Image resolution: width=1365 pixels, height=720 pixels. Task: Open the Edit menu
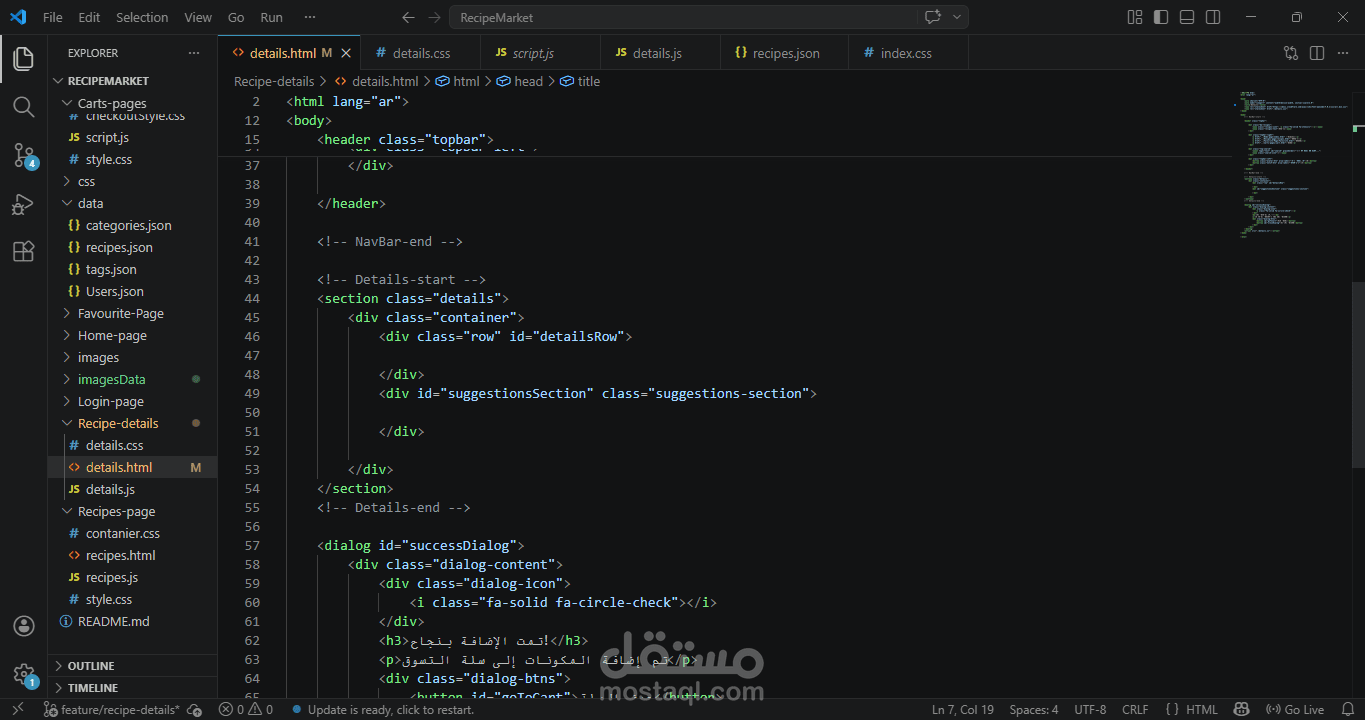pos(89,17)
